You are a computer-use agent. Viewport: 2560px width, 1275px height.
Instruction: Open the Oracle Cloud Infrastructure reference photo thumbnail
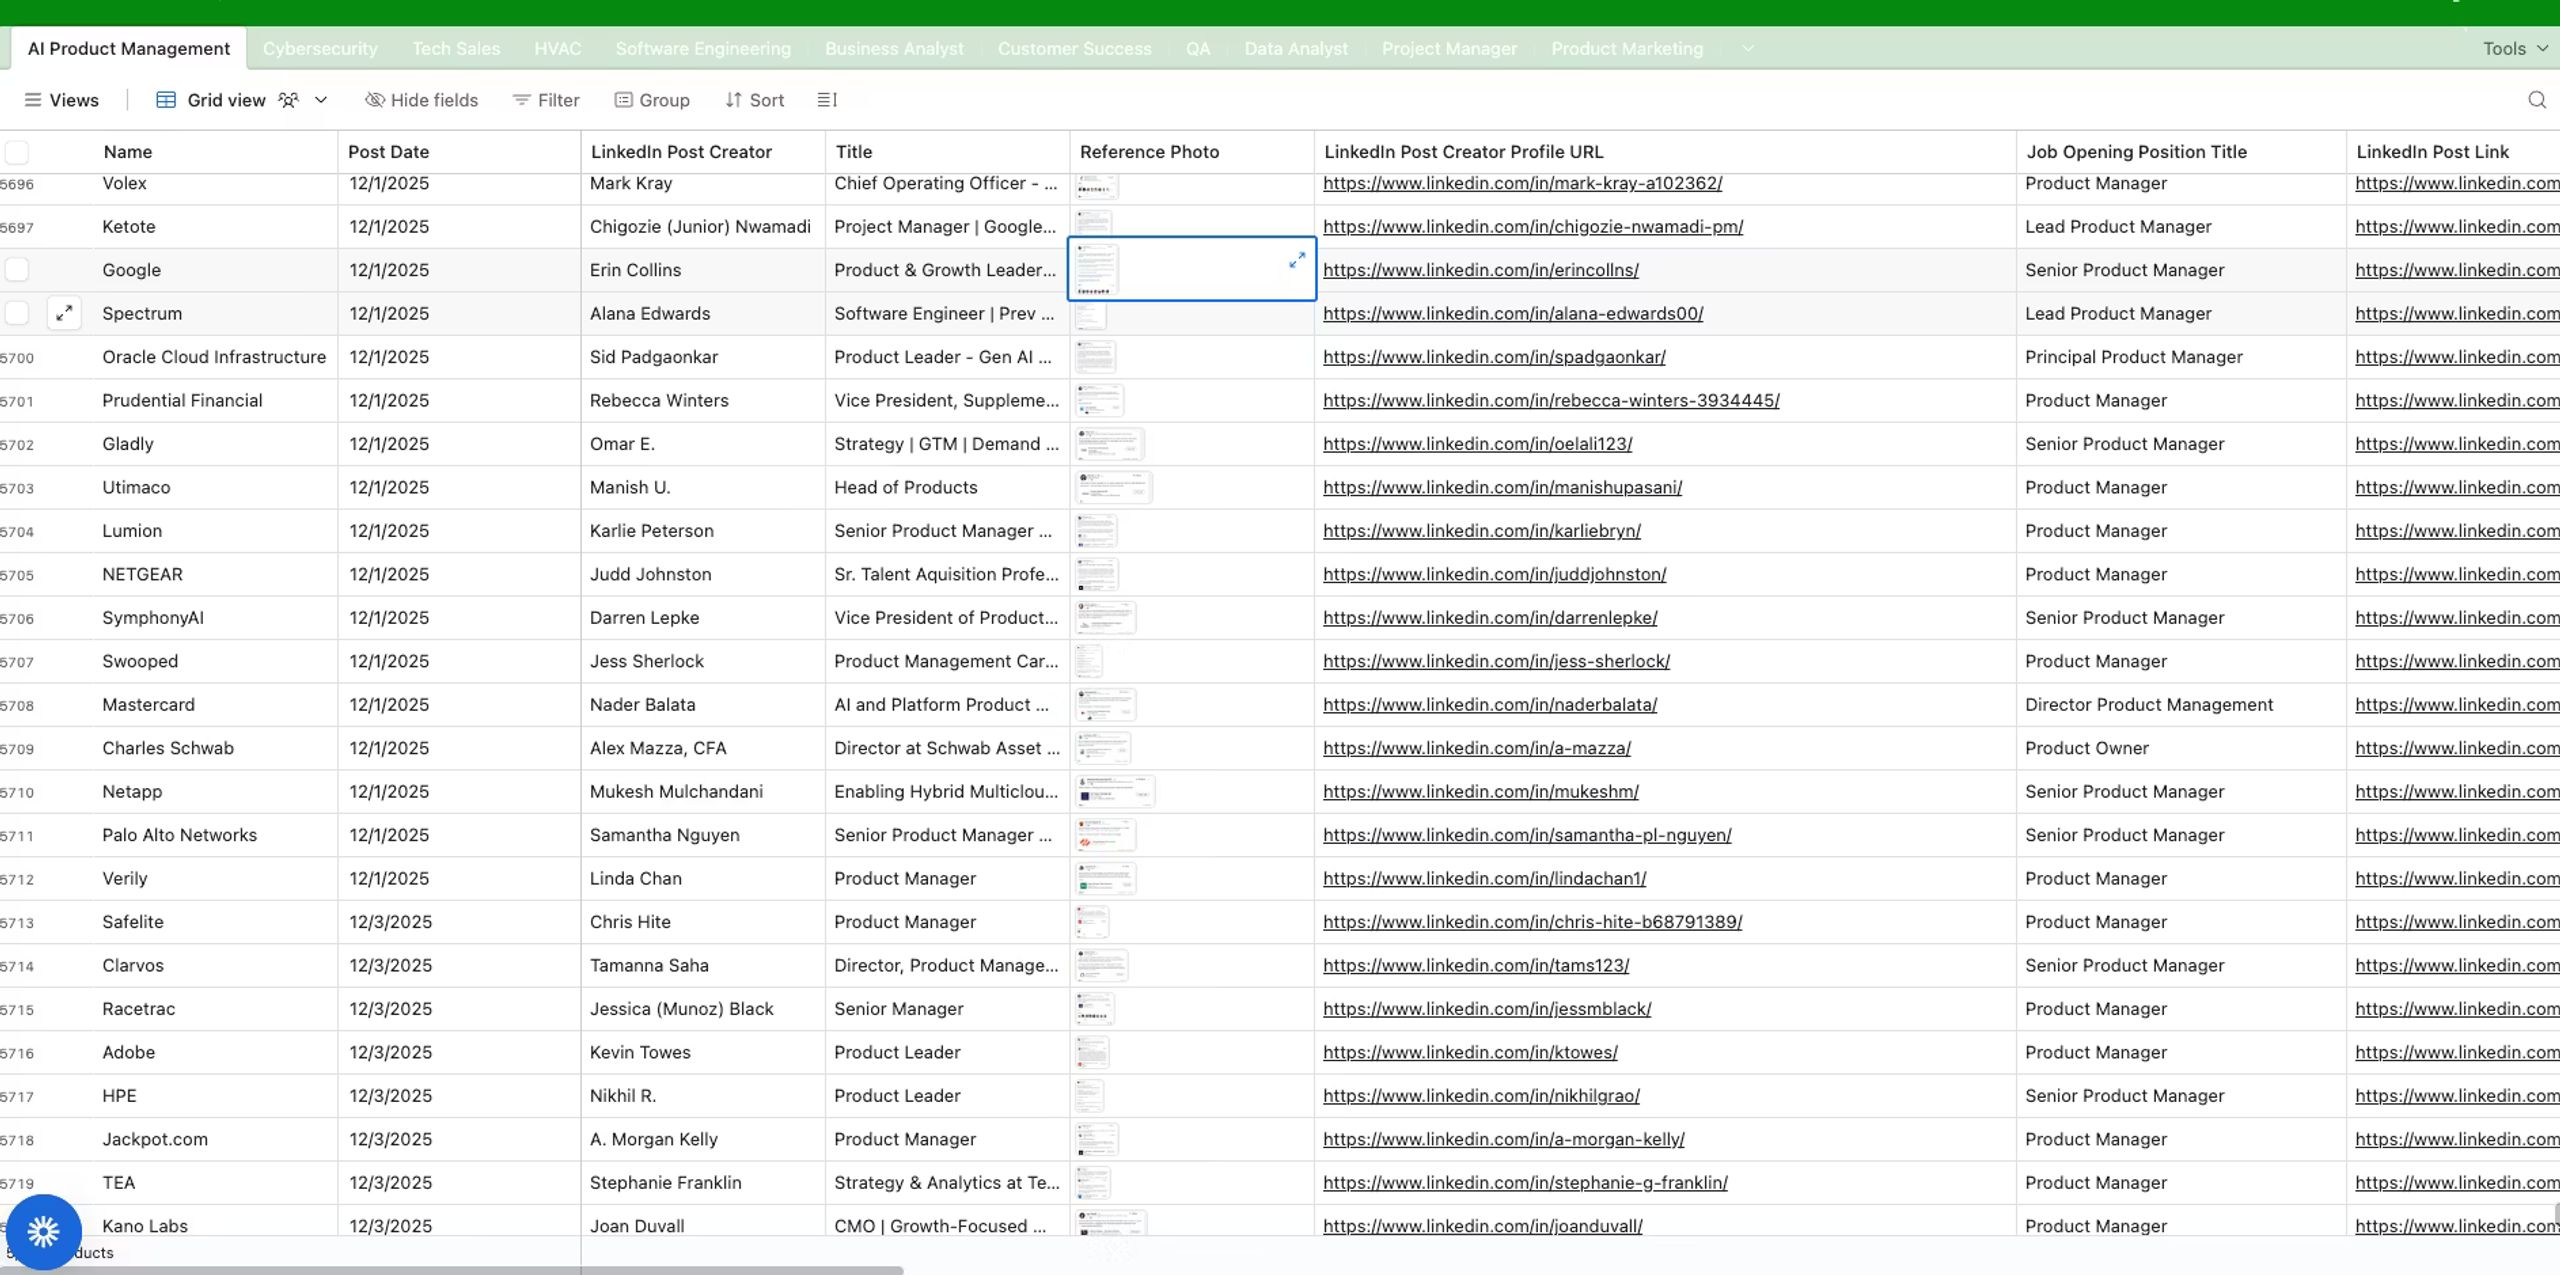1096,357
